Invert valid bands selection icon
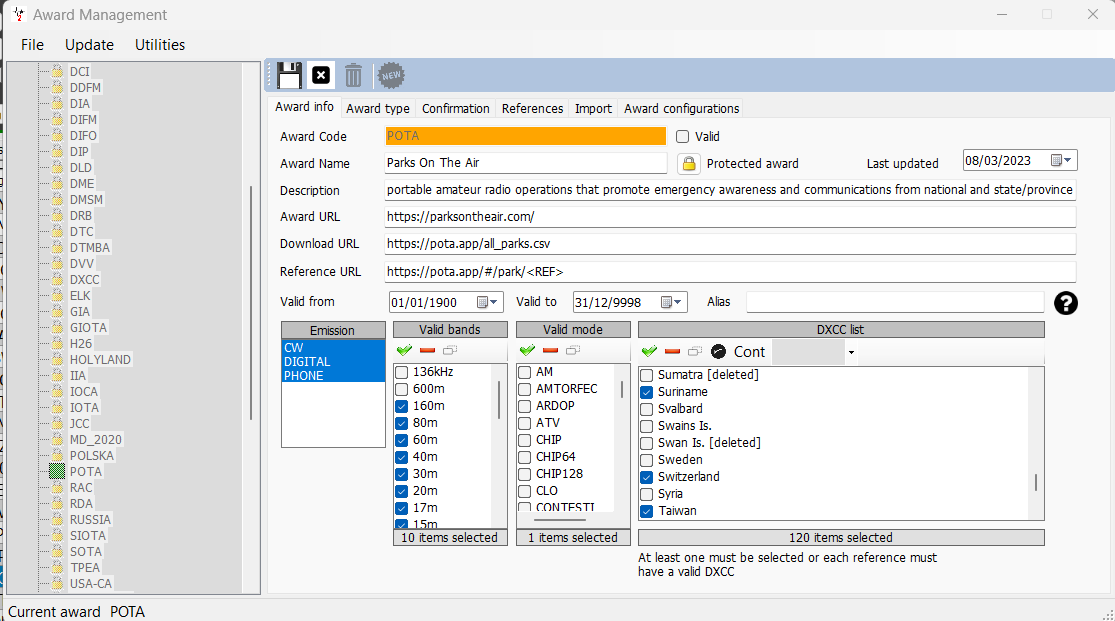The width and height of the screenshot is (1115, 621). coord(450,350)
